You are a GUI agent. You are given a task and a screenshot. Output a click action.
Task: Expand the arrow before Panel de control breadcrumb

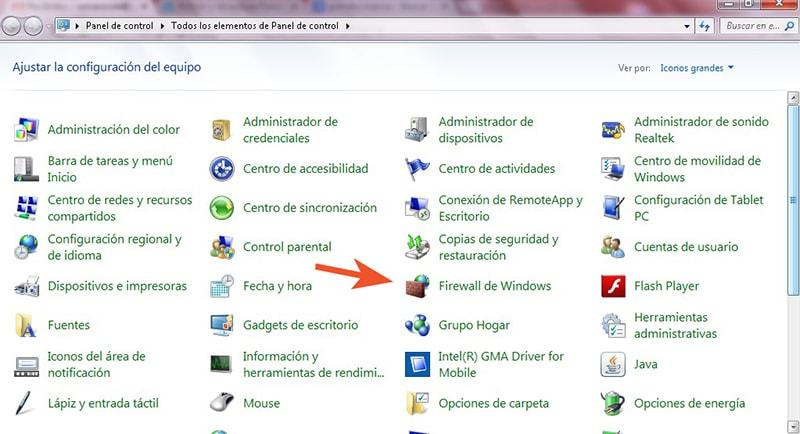point(77,25)
